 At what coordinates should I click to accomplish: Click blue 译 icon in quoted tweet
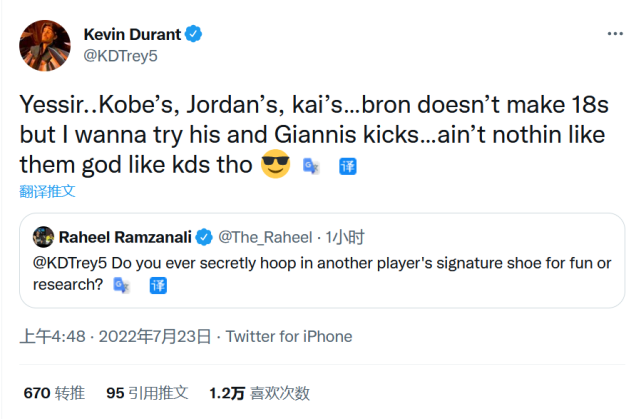point(157,285)
